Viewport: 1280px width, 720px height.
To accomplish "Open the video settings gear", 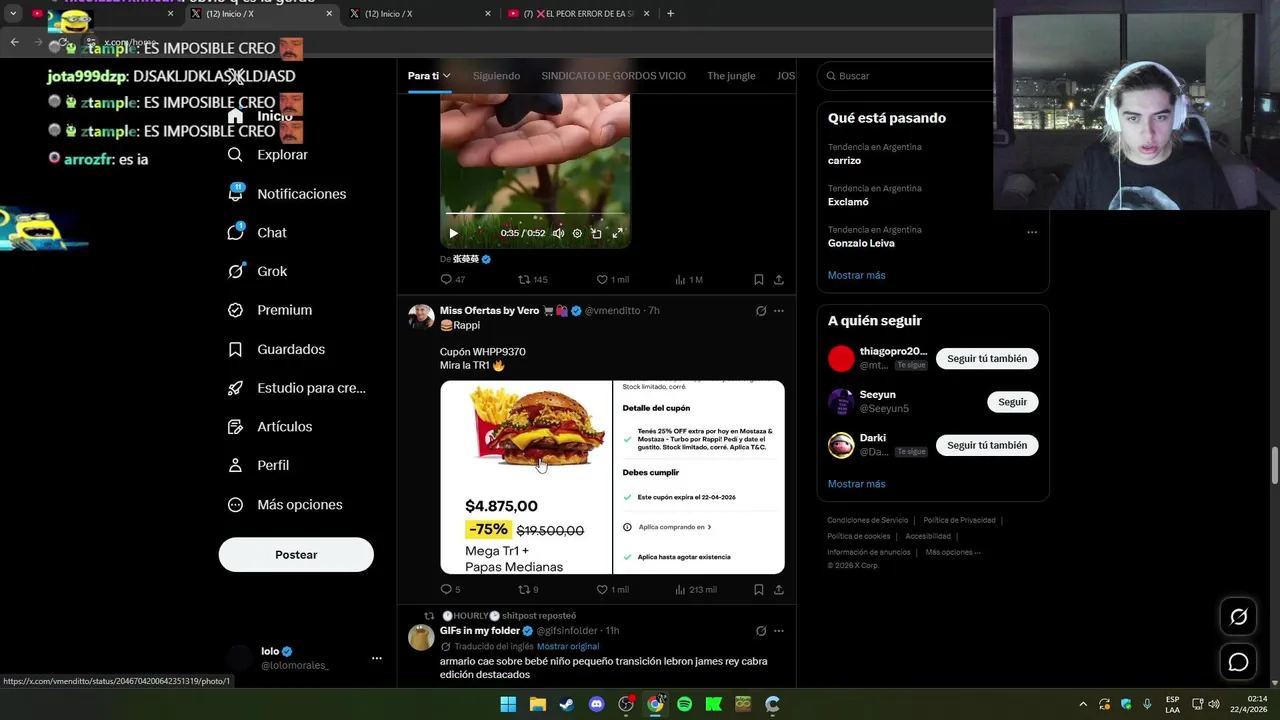I will click(577, 233).
